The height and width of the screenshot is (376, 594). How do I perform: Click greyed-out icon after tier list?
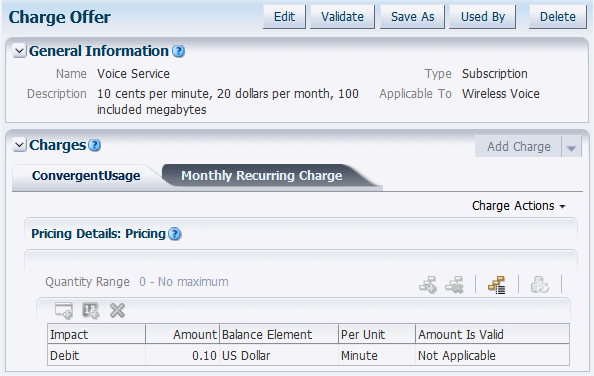[x=539, y=285]
